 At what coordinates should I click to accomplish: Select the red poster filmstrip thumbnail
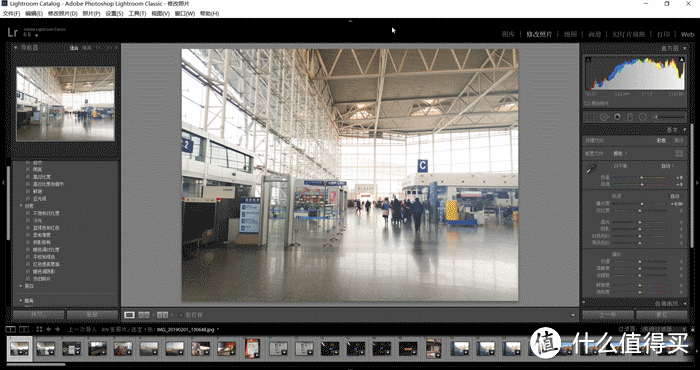[252, 349]
